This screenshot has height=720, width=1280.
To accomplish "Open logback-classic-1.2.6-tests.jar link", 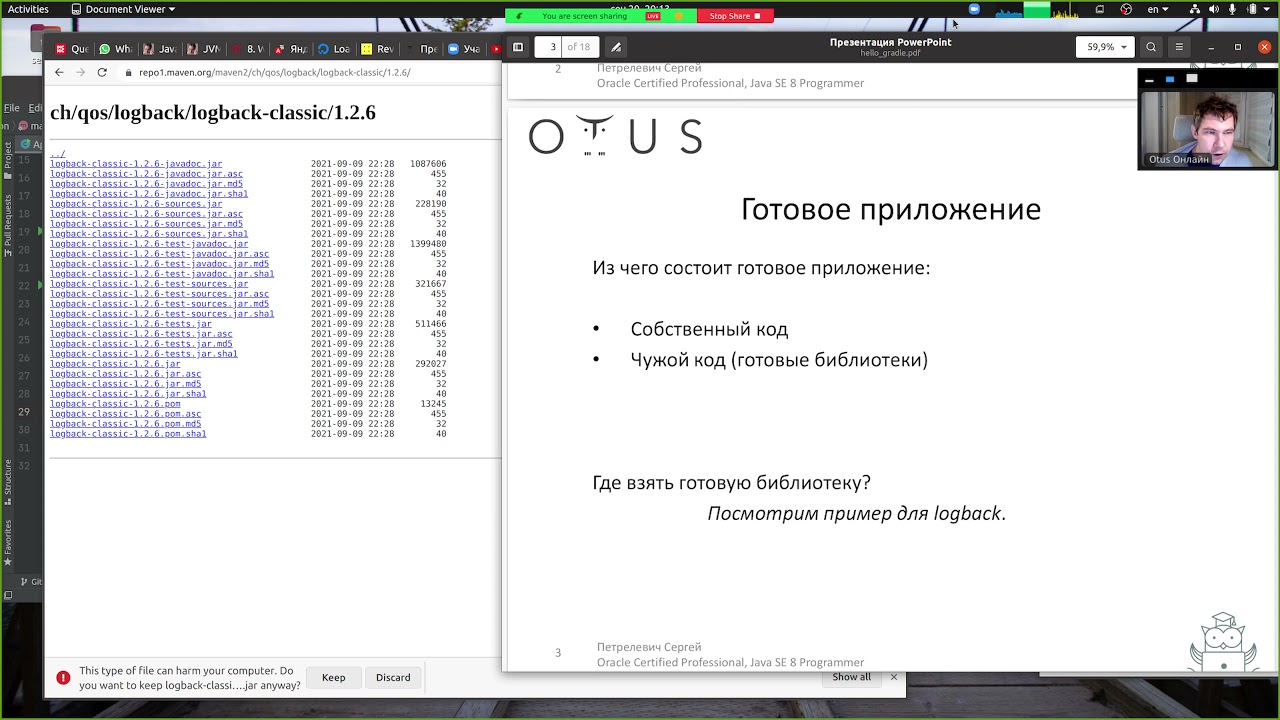I will click(131, 324).
